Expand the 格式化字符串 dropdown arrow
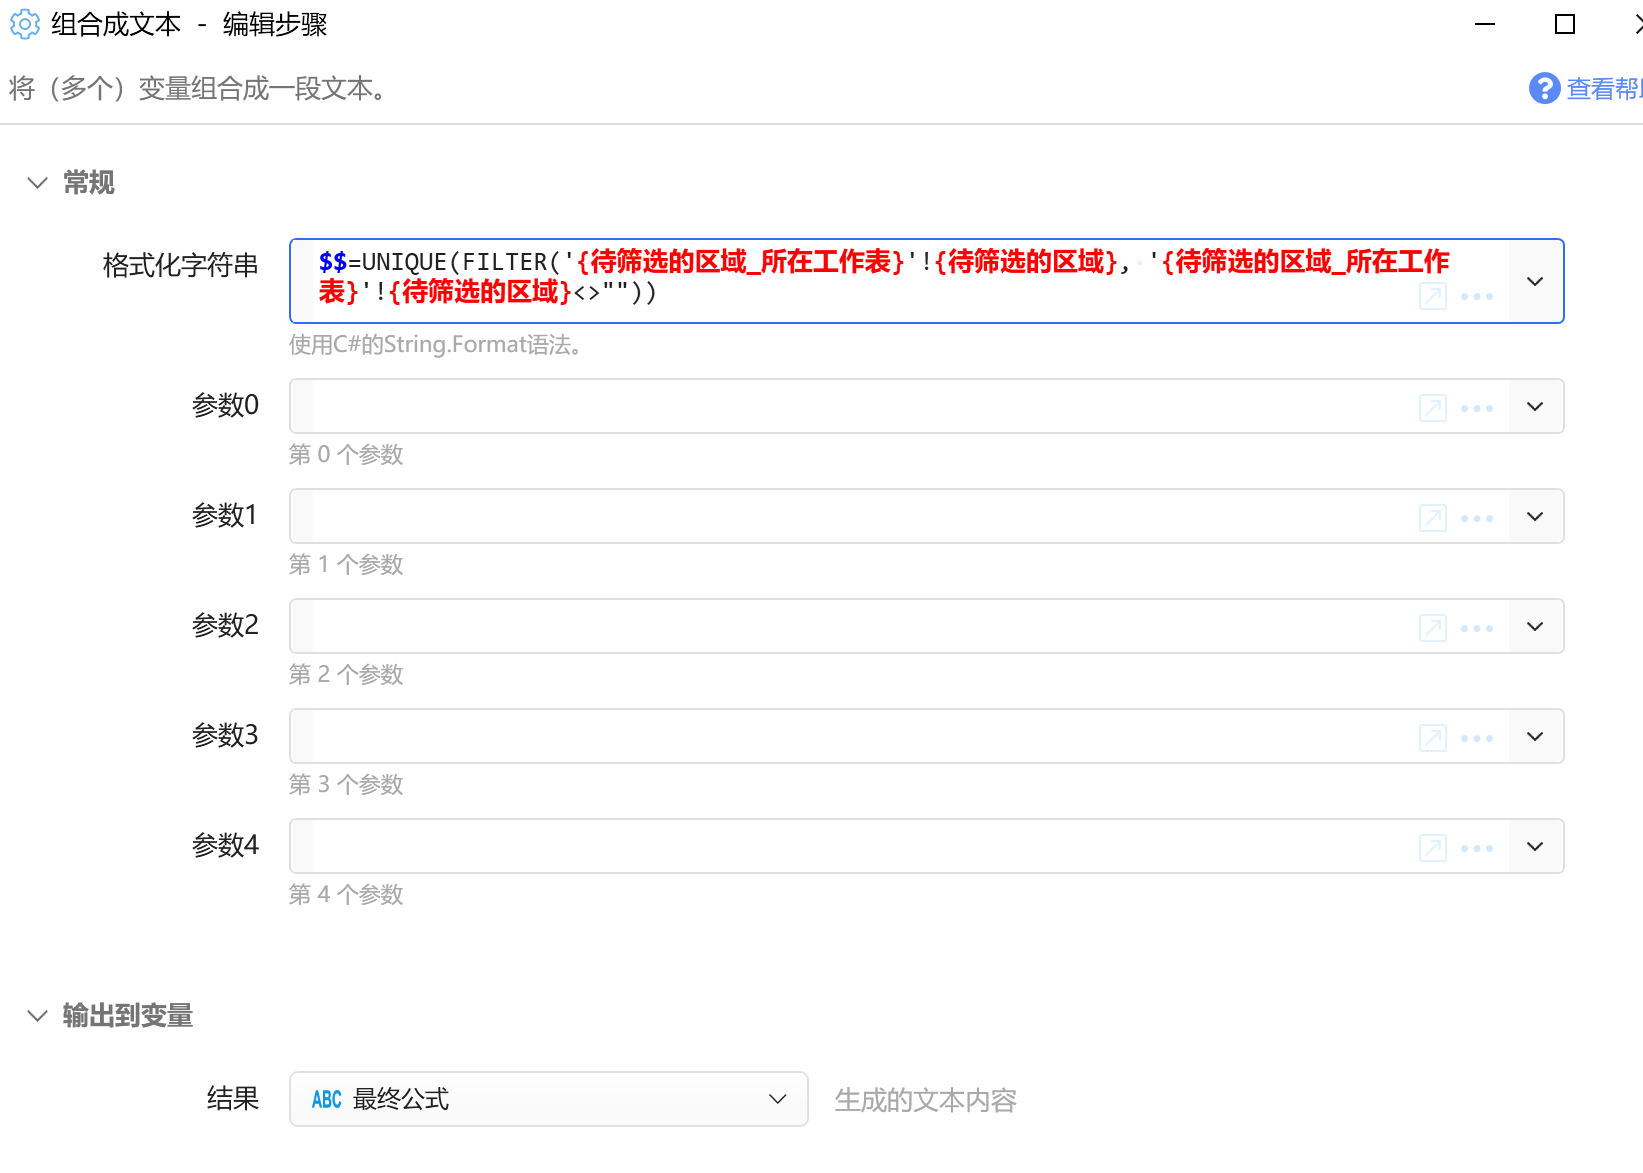This screenshot has width=1643, height=1173. 1535,281
